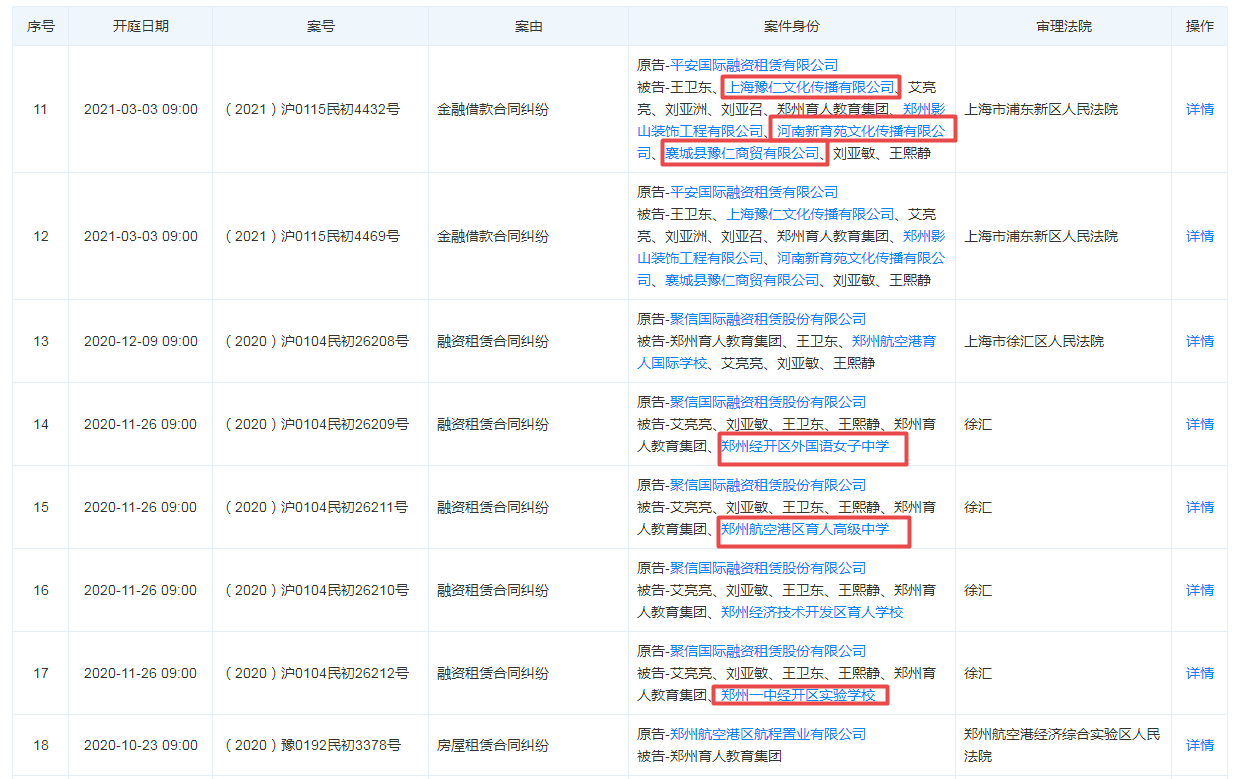The width and height of the screenshot is (1242, 779).
Task: Select case number （2020）沪0104民初26208号
Action: 316,341
